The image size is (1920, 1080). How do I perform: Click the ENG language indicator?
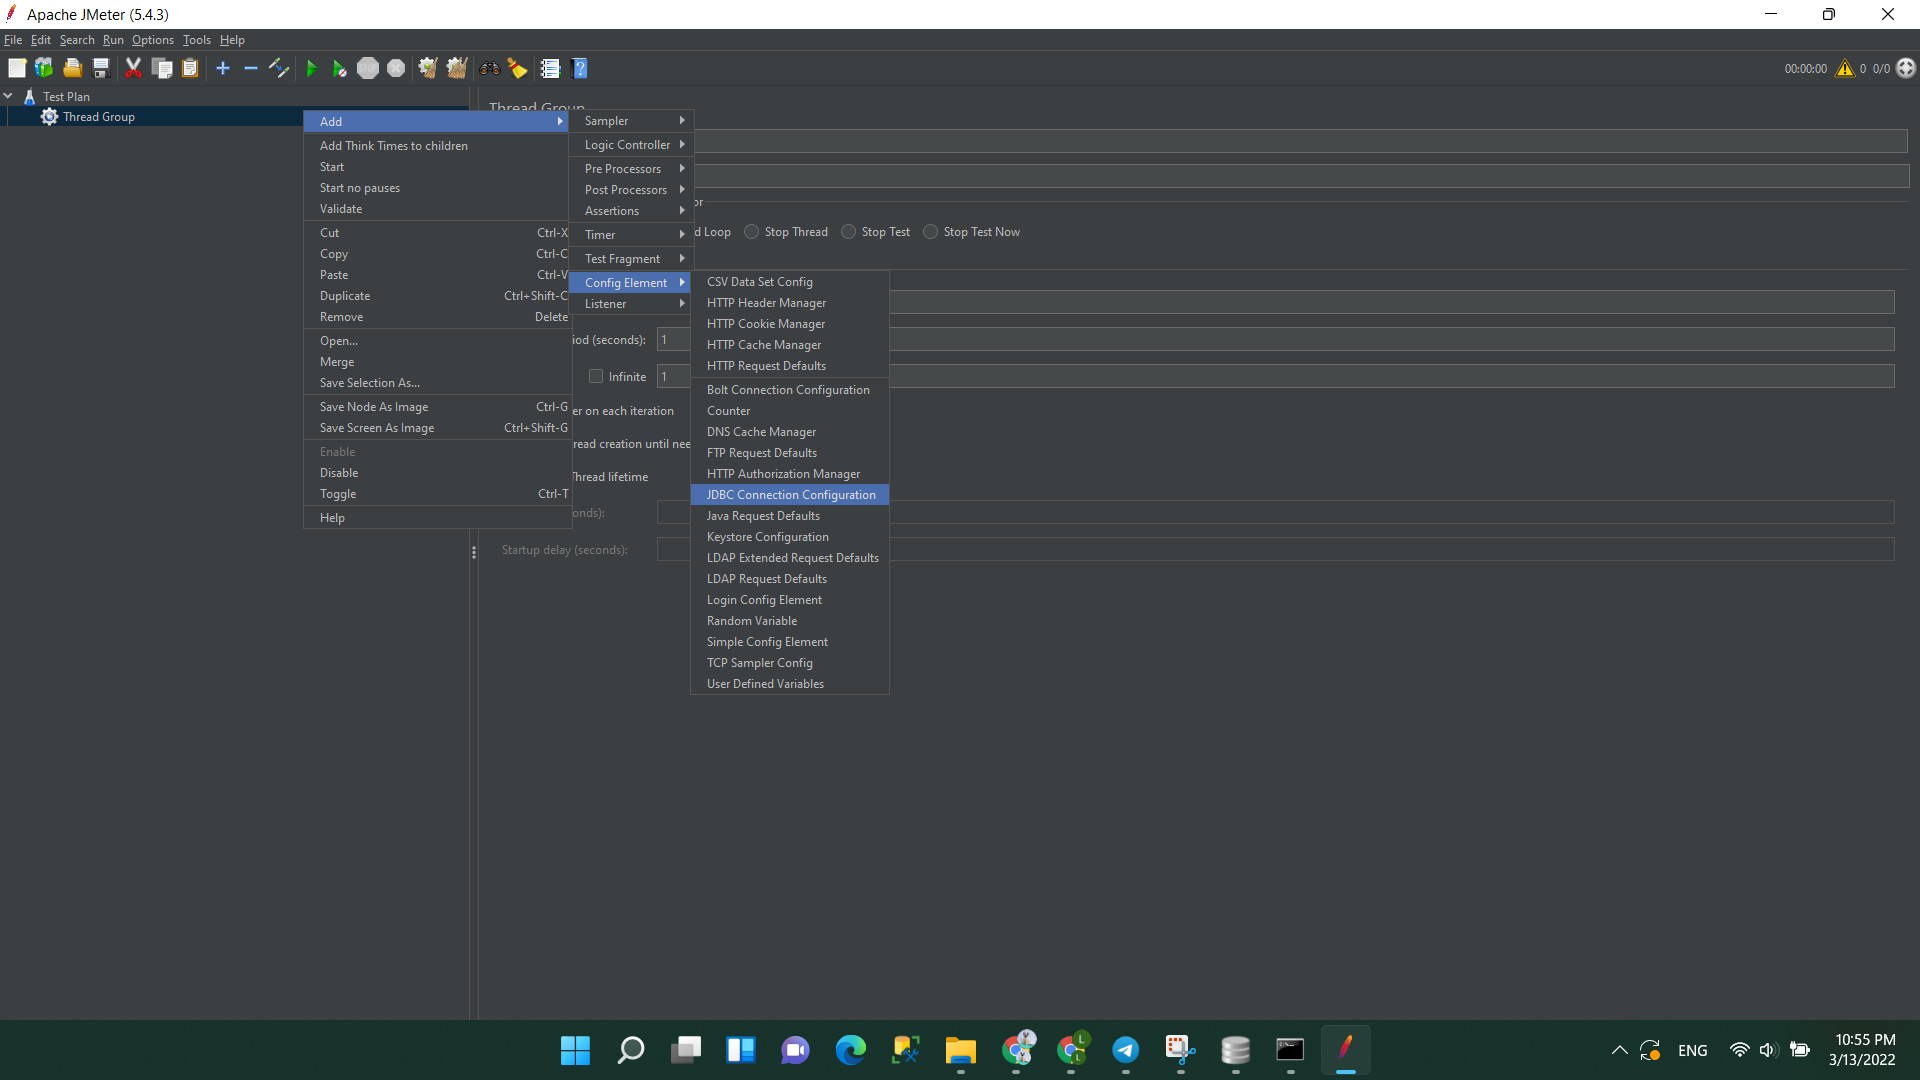pyautogui.click(x=1692, y=1050)
